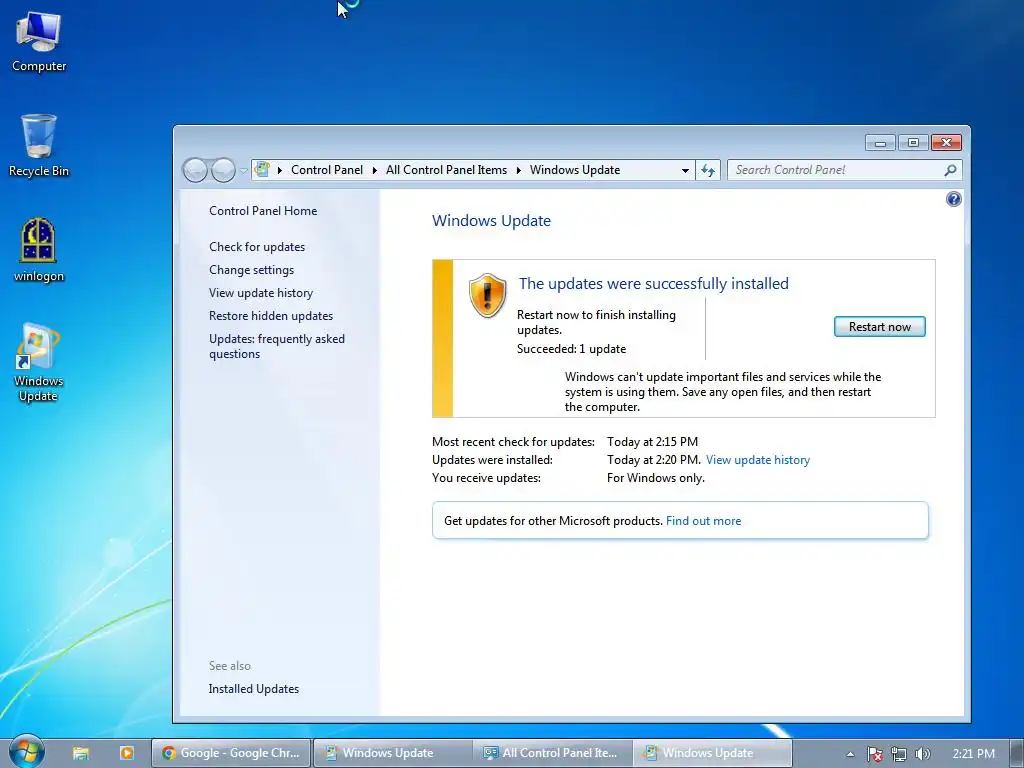Screen dimensions: 1024x768
Task: Click the 'Windows Update' page title
Action: click(491, 221)
